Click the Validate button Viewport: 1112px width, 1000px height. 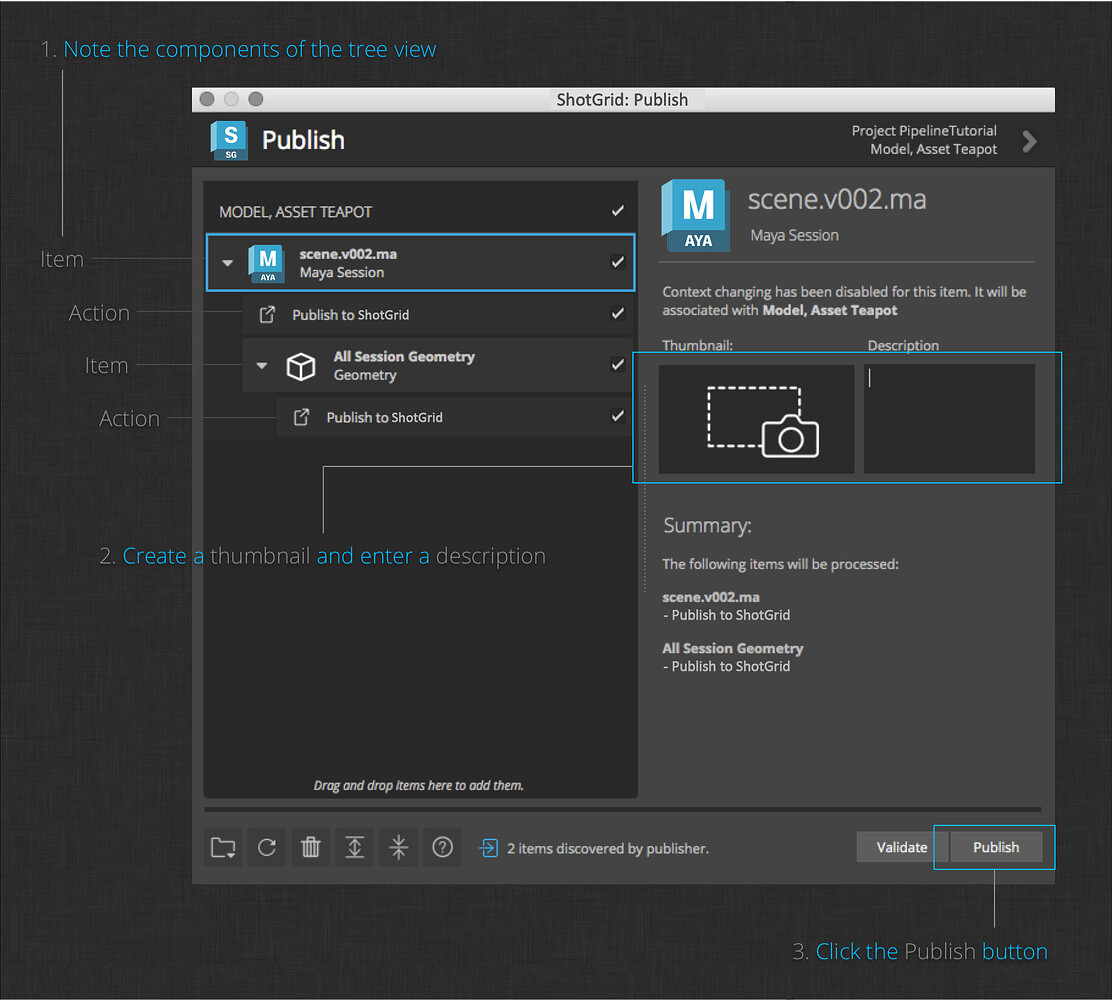tap(901, 847)
